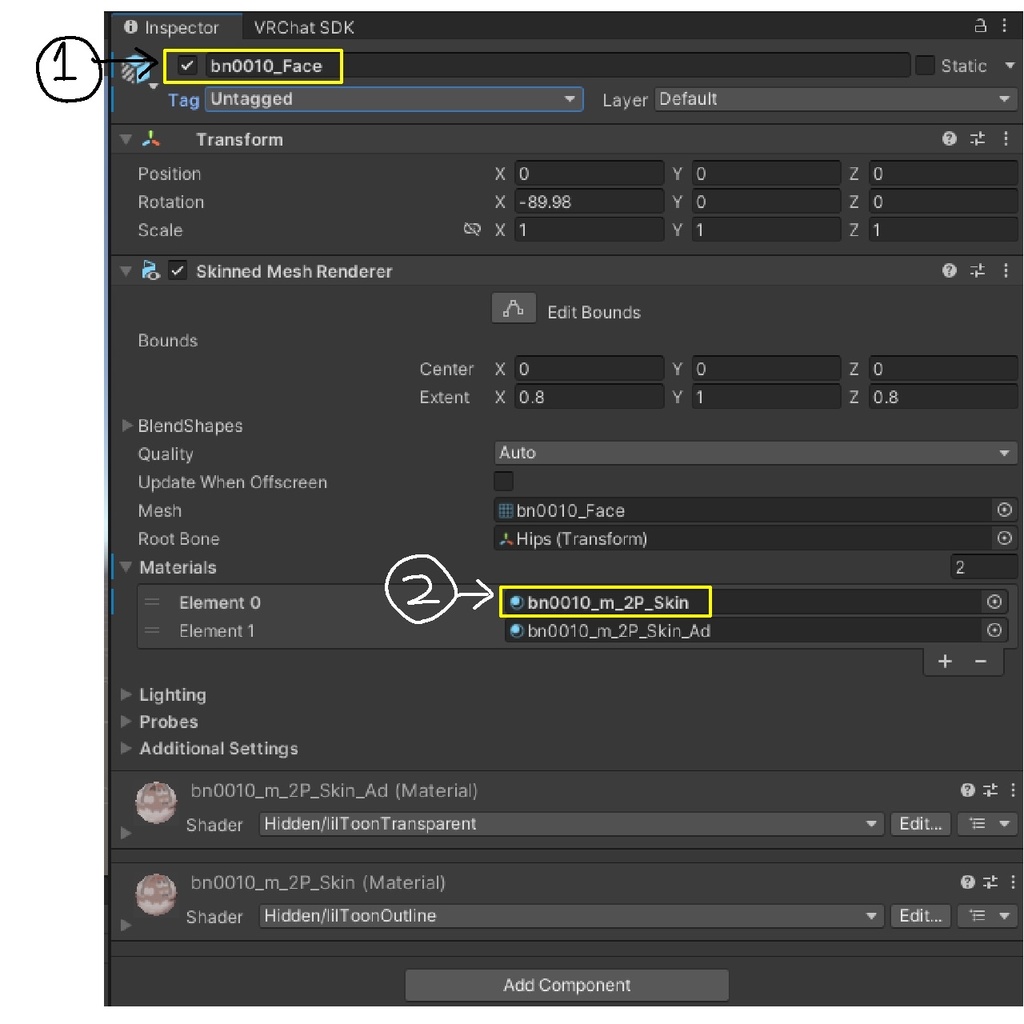Click the bn0010_m_2P_Skin_Ad material preview sphere
Screen dimensions: 1024x1024
pyautogui.click(x=155, y=803)
